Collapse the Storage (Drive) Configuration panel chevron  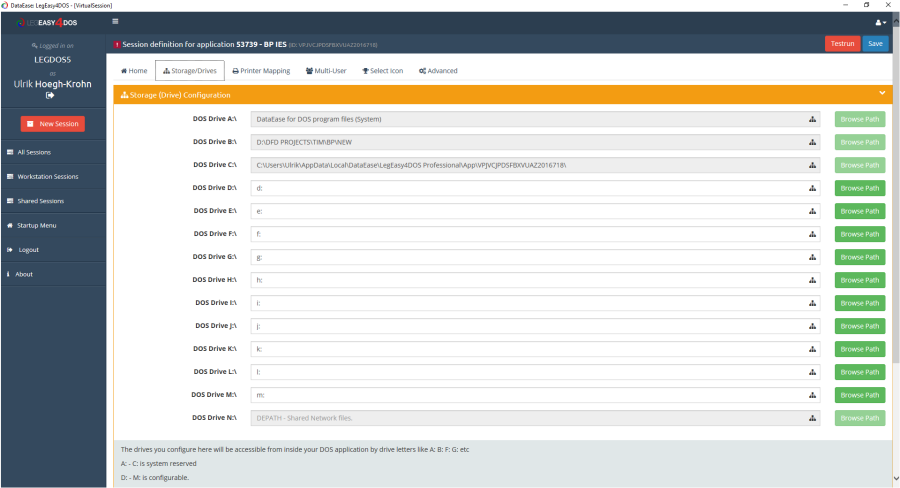coord(882,93)
